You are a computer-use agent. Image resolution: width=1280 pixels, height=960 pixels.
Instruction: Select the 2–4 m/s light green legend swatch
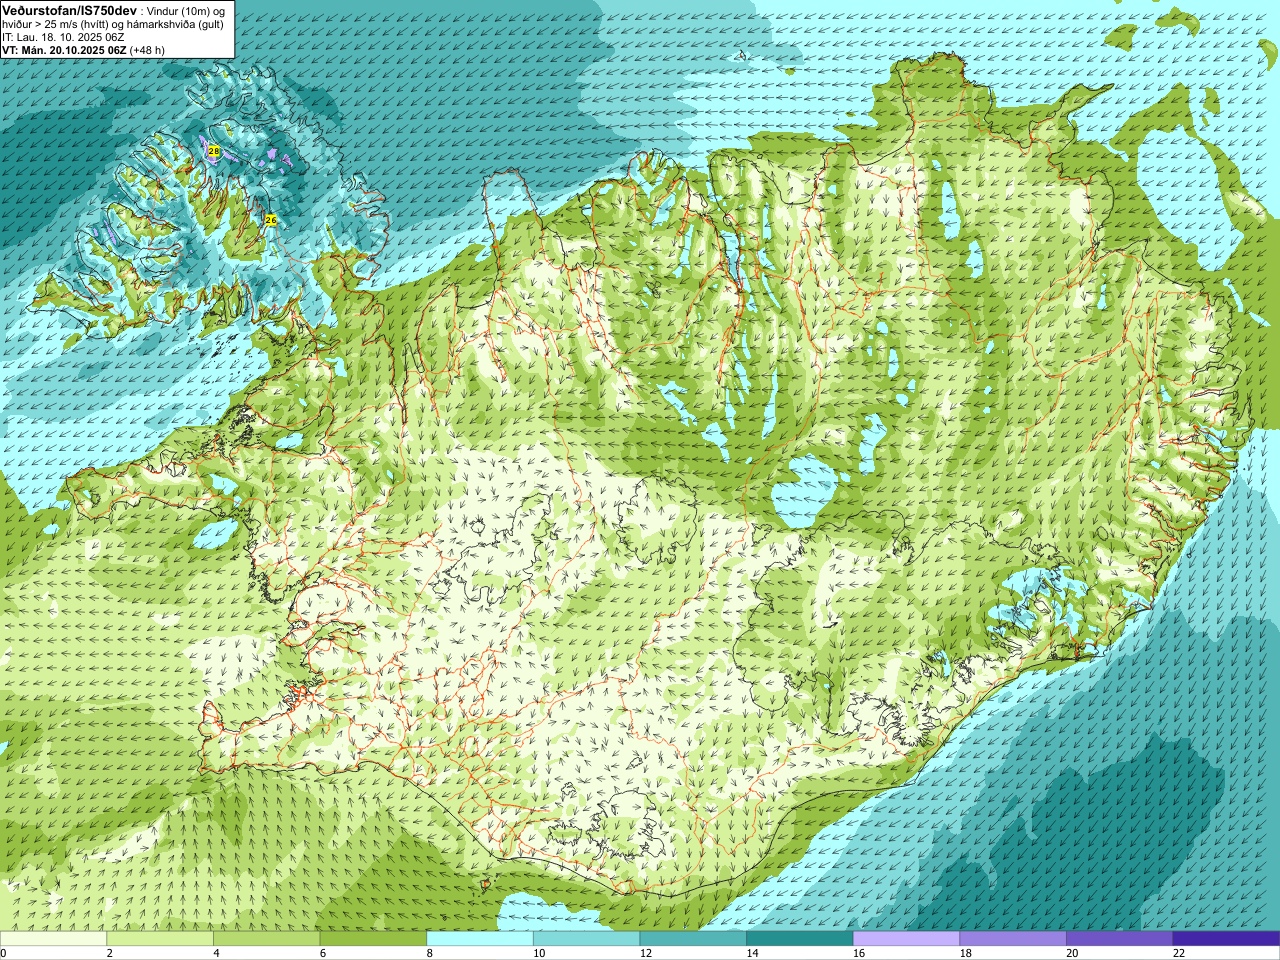tap(159, 939)
